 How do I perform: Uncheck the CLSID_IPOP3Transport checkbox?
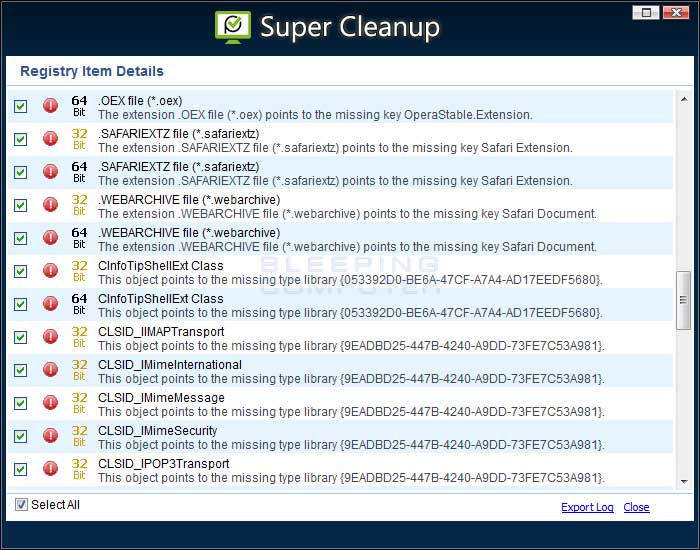21,470
